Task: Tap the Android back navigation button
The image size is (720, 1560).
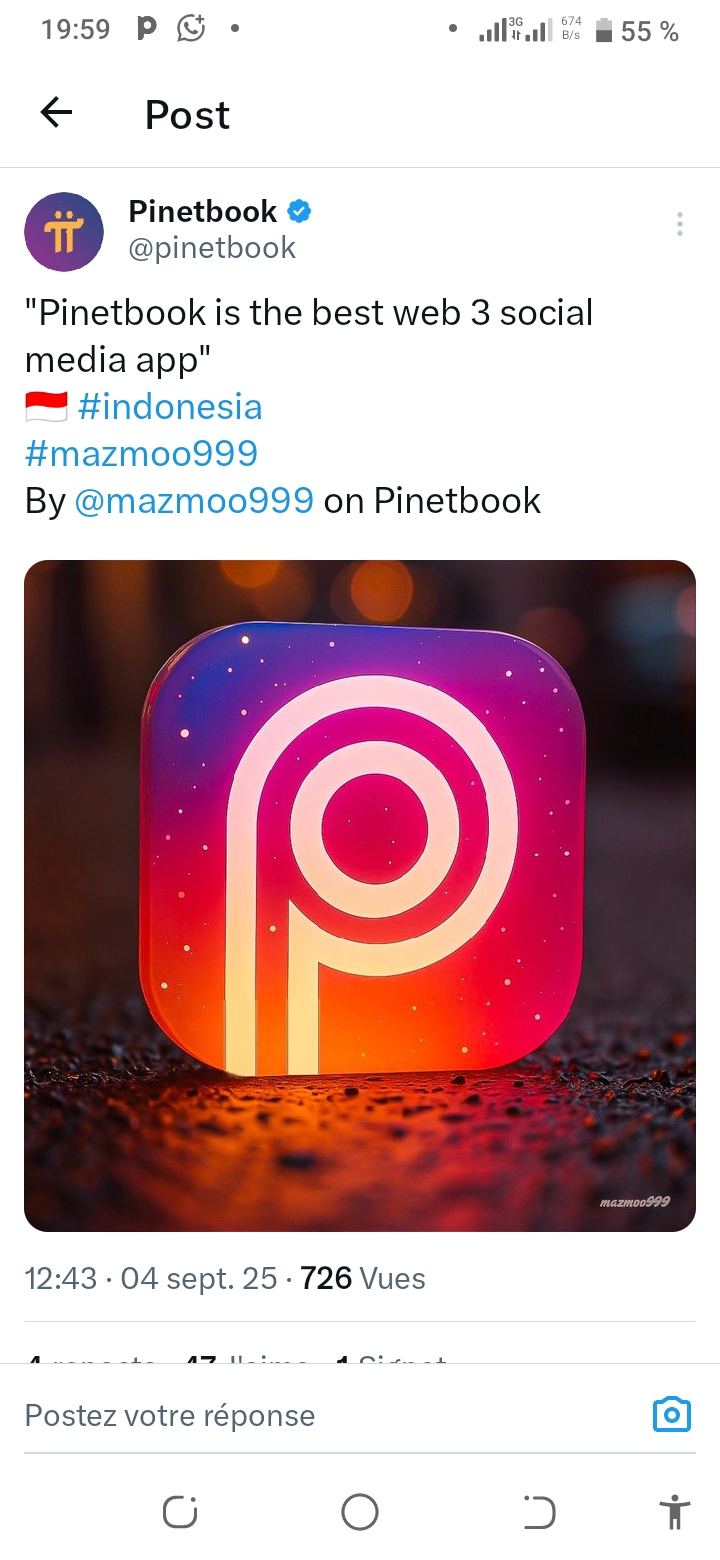Action: click(540, 1512)
